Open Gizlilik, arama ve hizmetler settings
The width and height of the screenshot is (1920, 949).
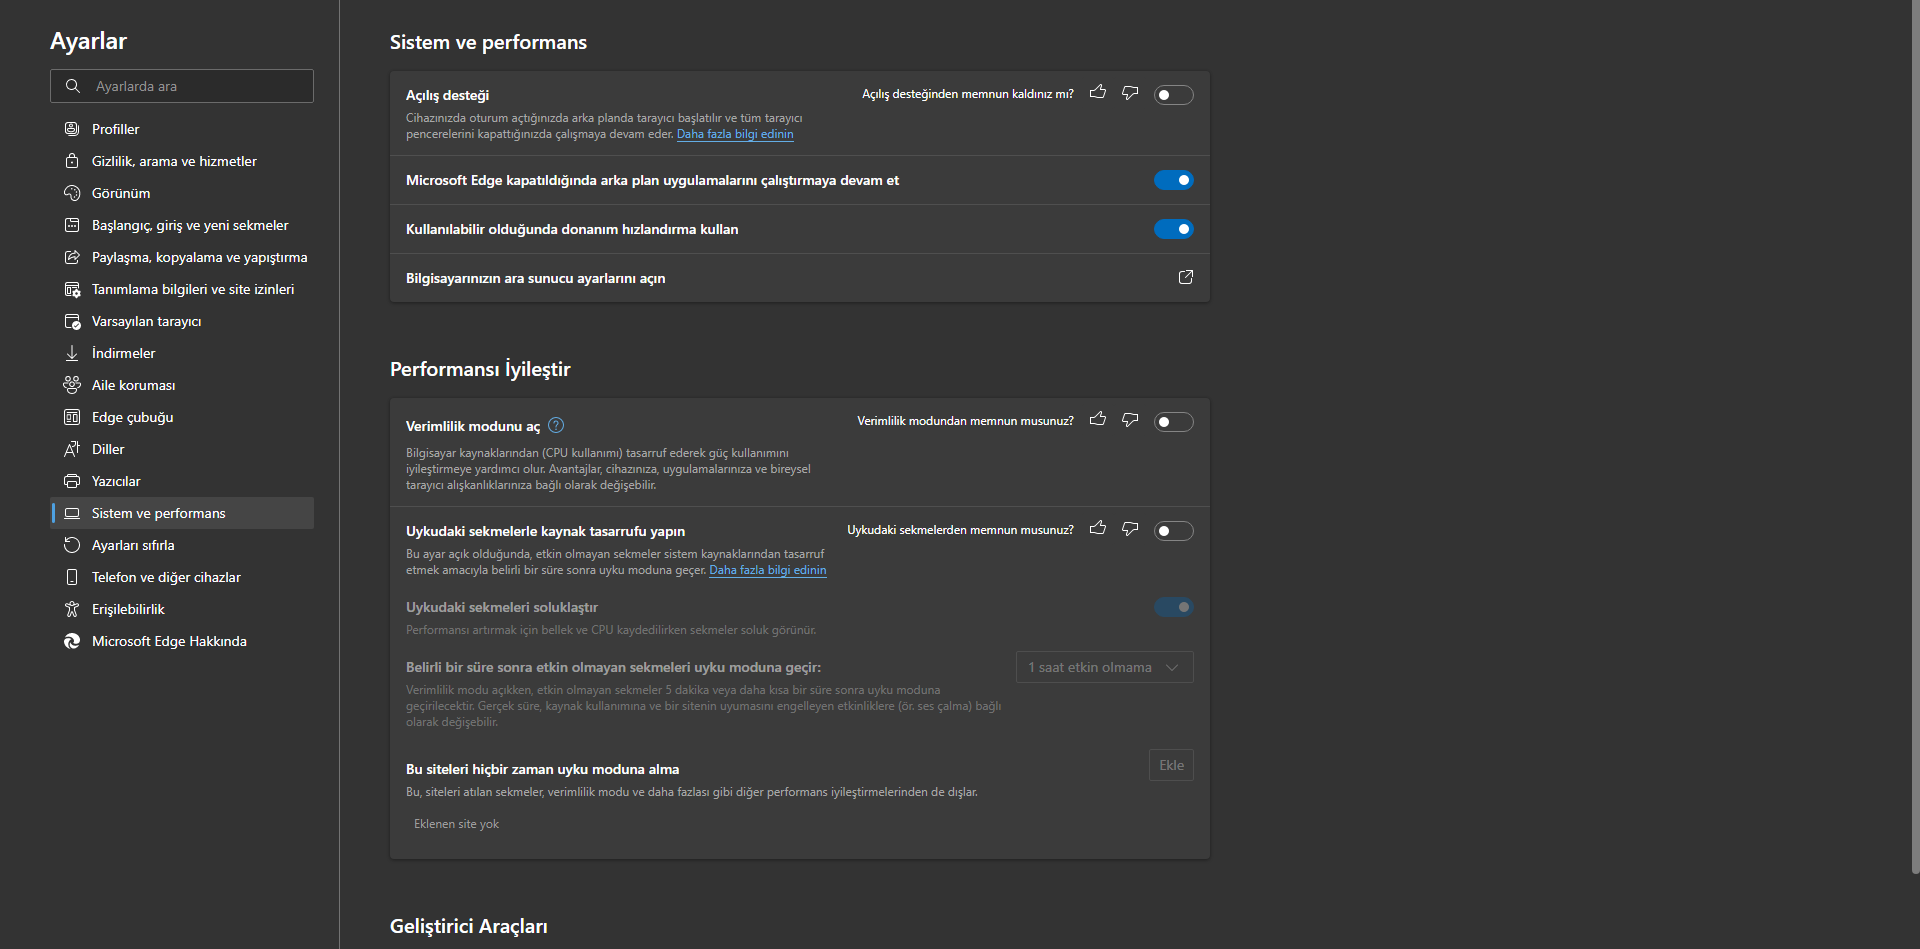tap(174, 161)
